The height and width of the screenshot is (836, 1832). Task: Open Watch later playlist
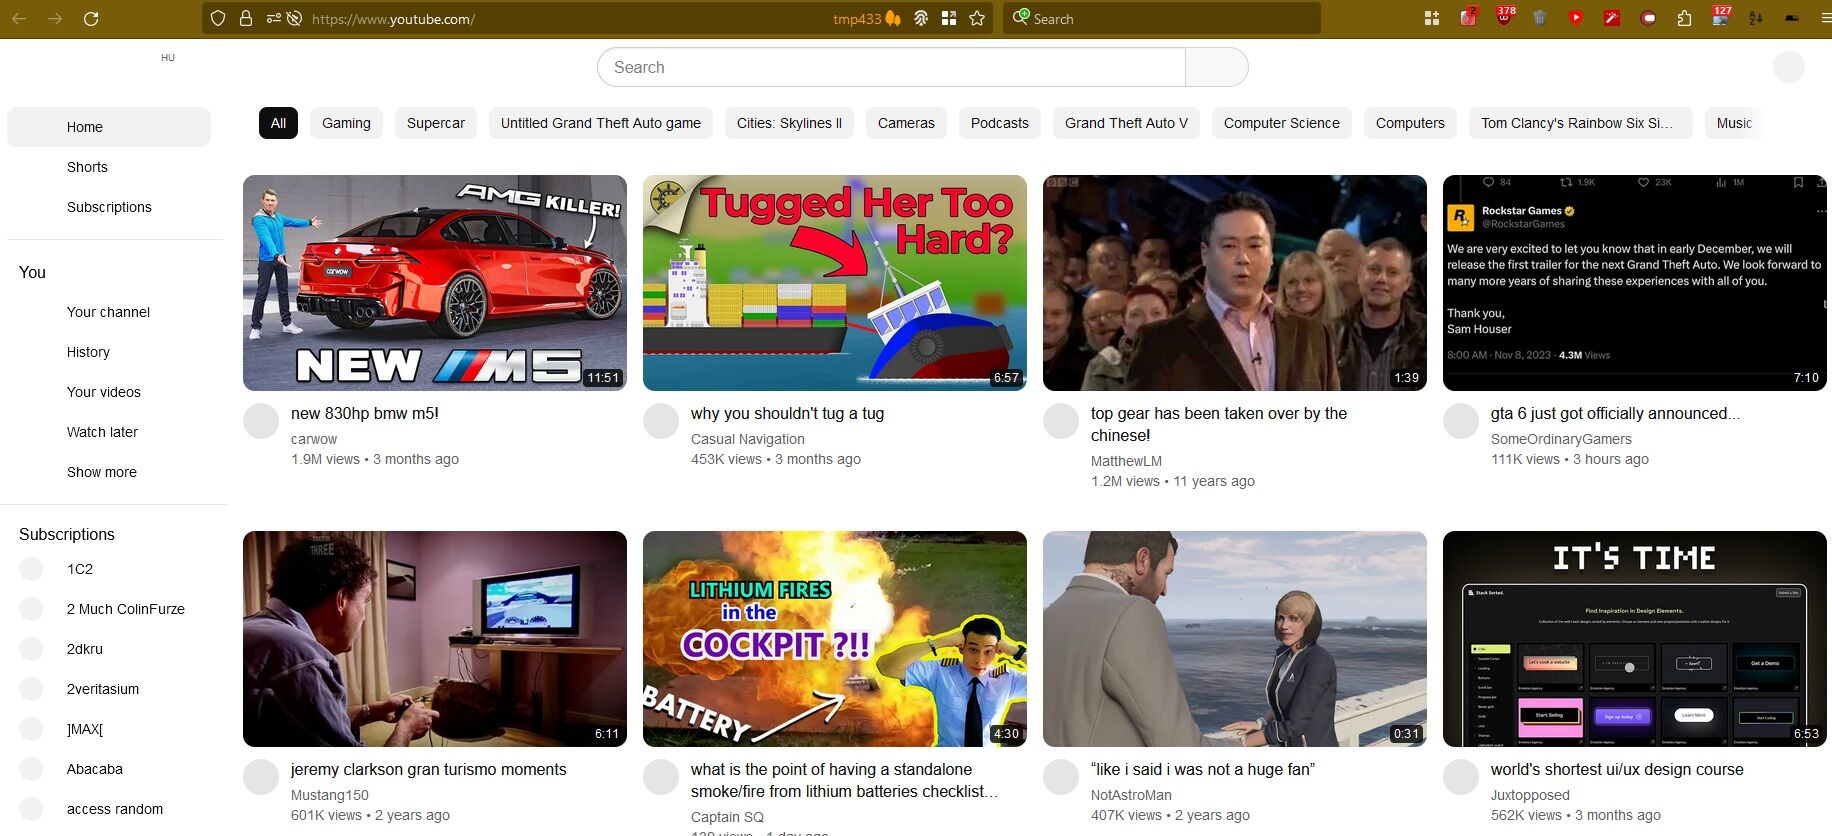pos(109,432)
